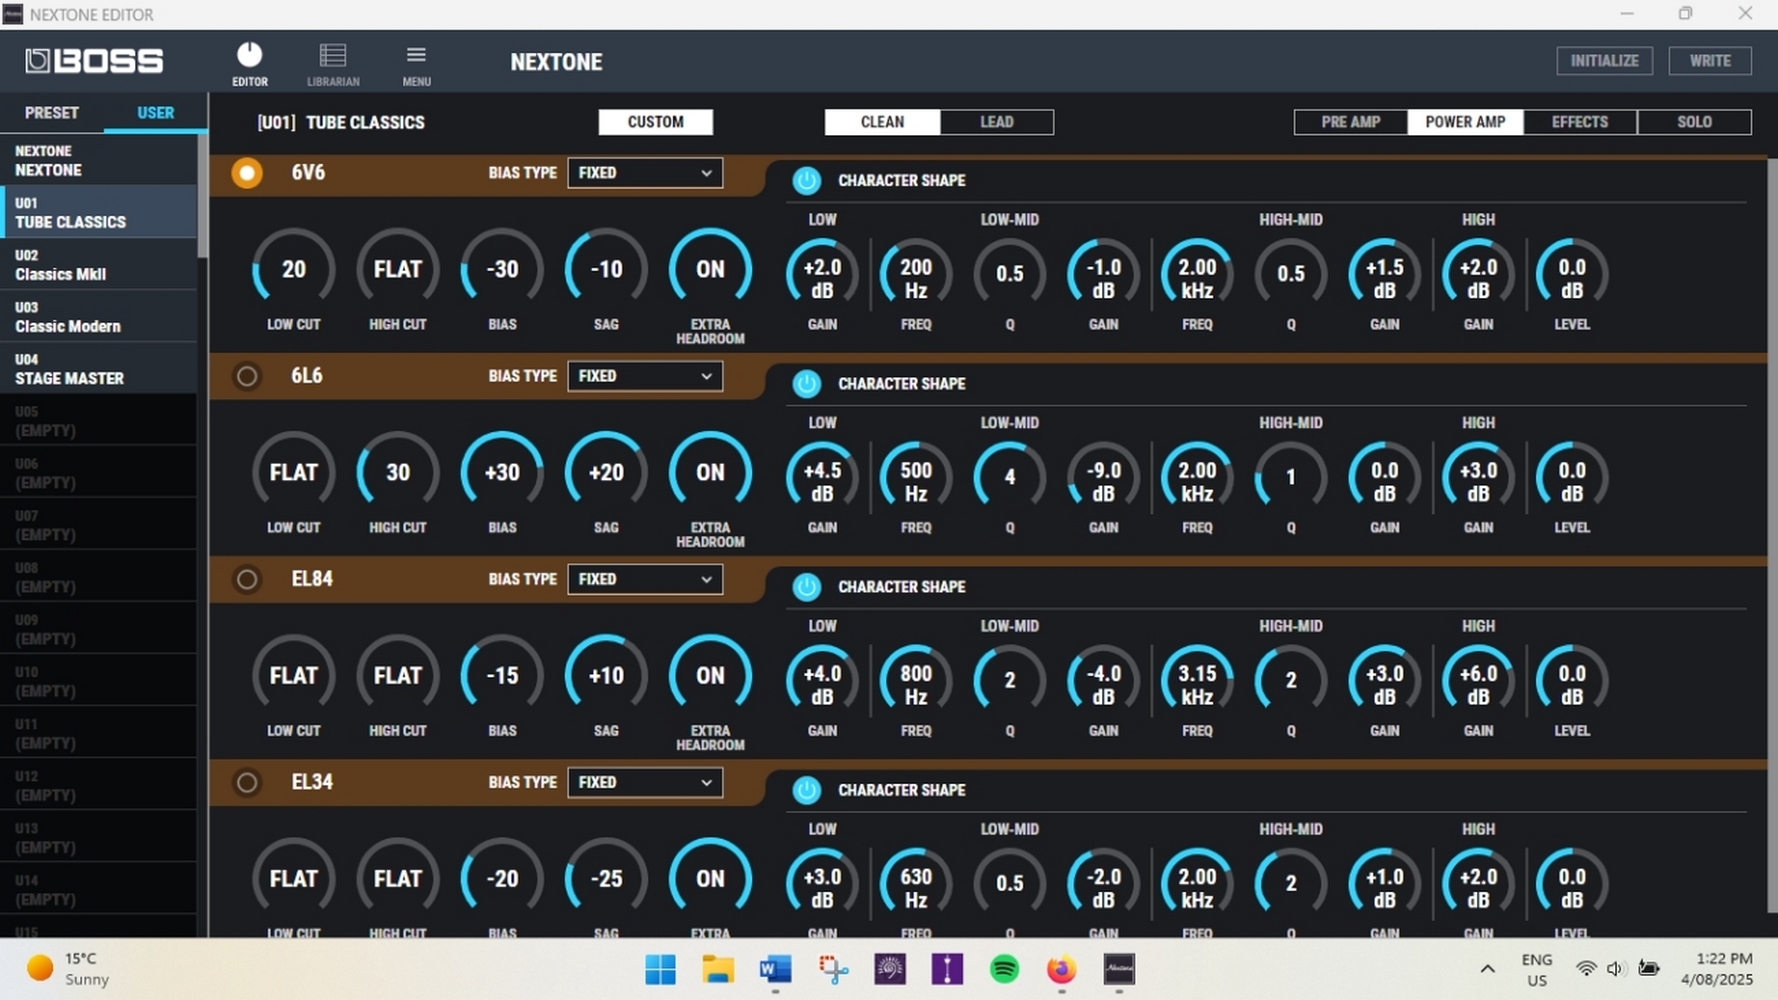Click the patch list scrollbar

pos(203,195)
